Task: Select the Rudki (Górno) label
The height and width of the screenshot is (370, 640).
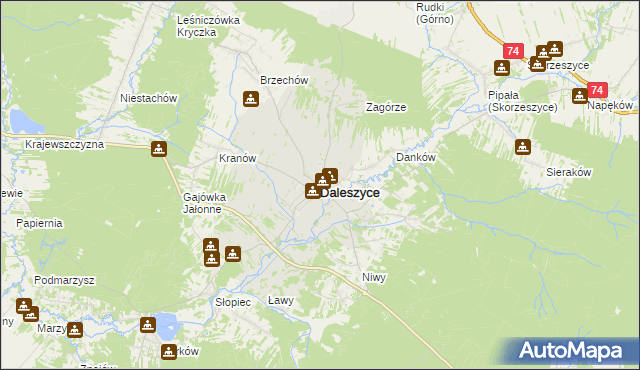Action: point(435,13)
